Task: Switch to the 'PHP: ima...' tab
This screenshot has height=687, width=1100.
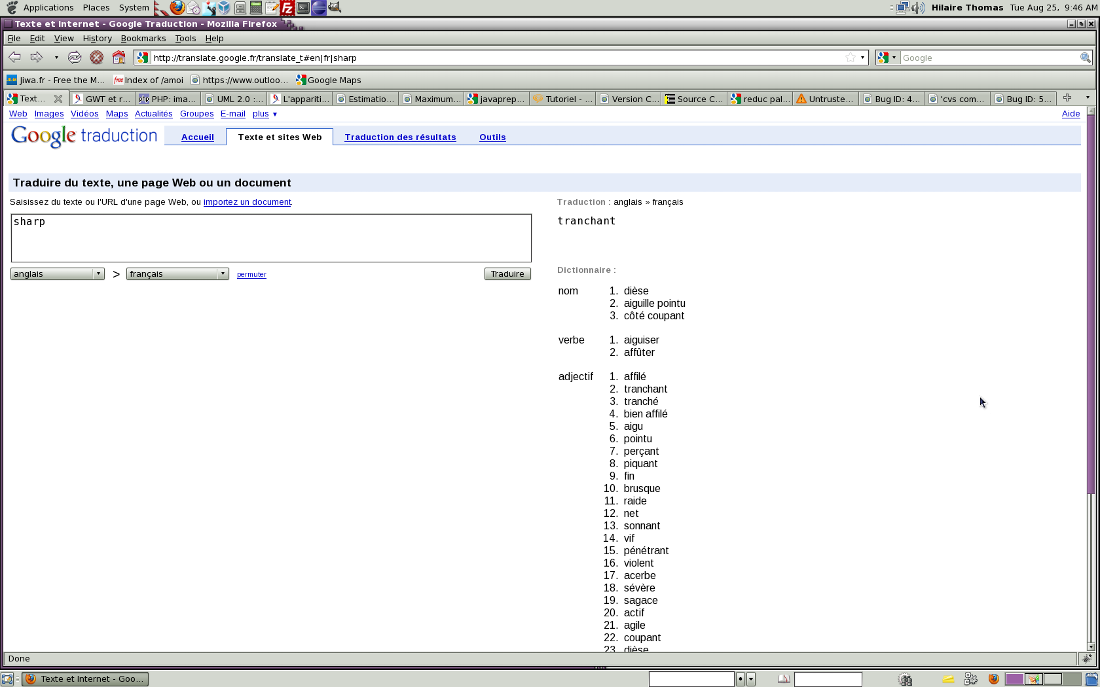Action: coord(168,99)
